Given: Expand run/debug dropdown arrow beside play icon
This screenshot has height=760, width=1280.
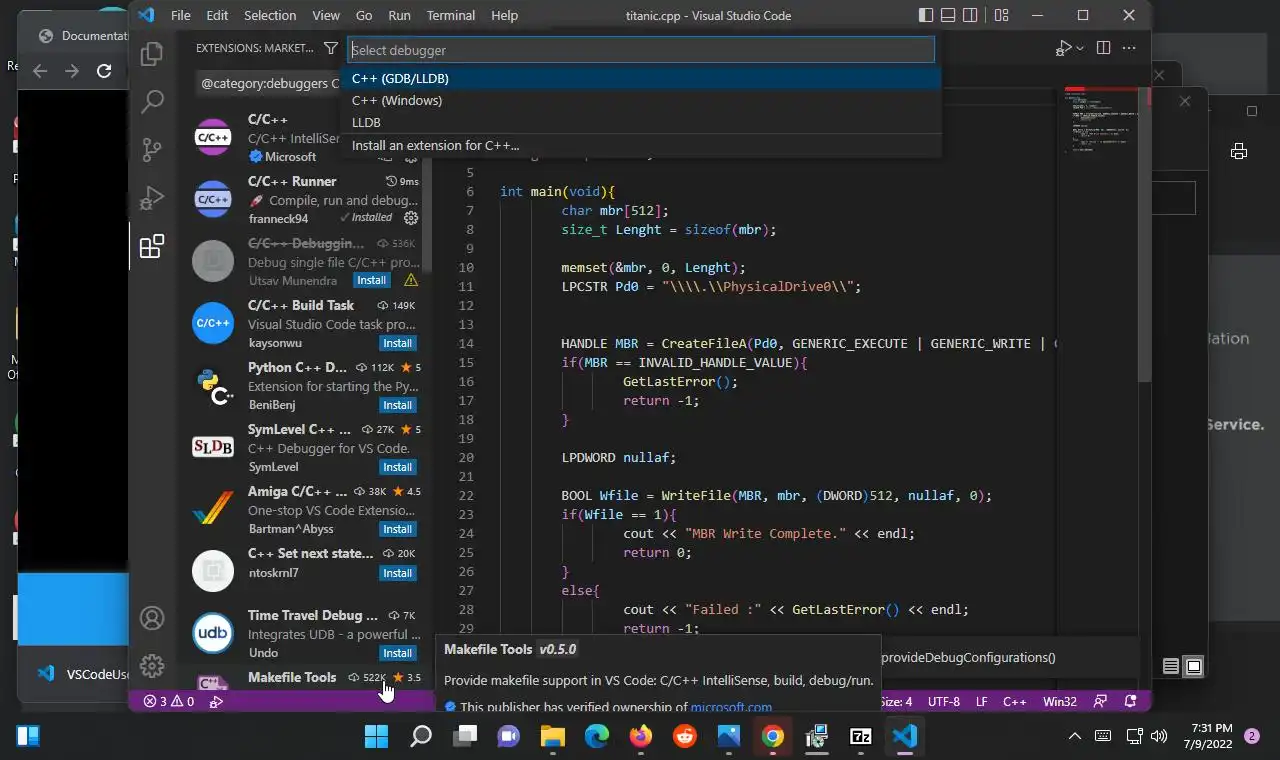Looking at the screenshot, I should (1080, 48).
